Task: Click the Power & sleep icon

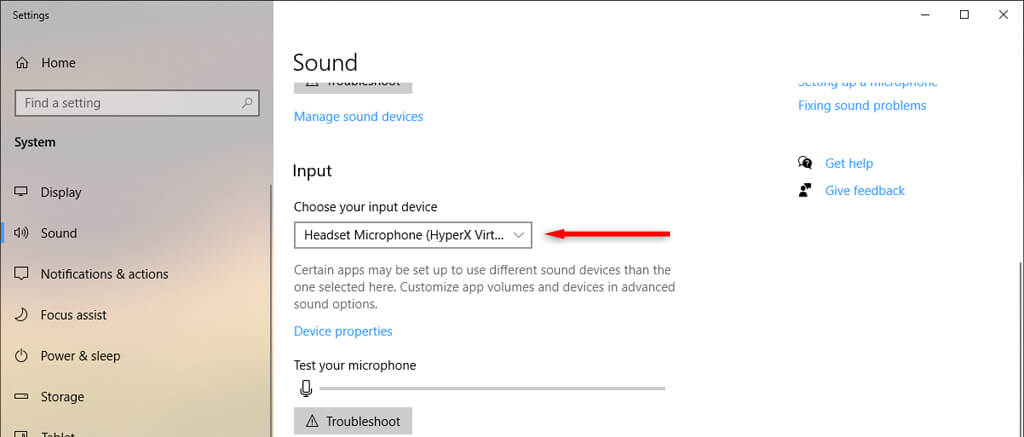Action: click(22, 356)
